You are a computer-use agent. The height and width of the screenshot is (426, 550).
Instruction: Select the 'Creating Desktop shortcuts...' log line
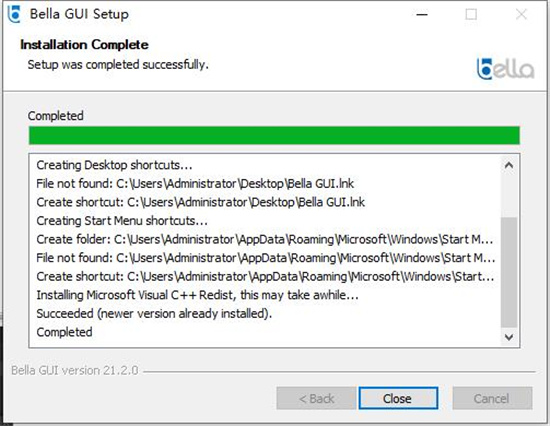[114, 165]
